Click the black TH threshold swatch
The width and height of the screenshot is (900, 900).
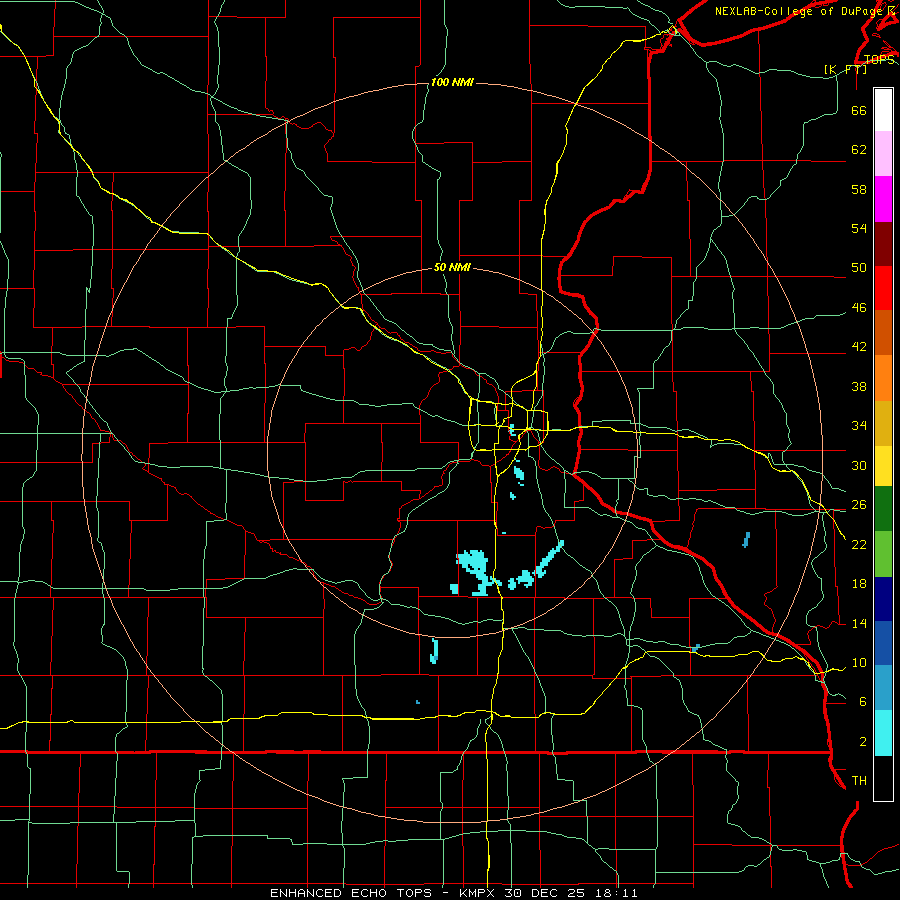(883, 778)
